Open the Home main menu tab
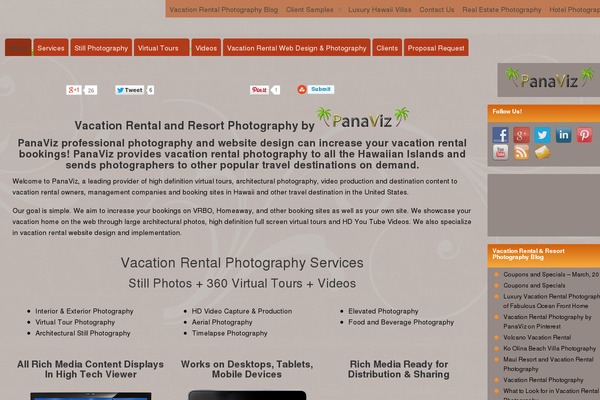 (x=18, y=47)
